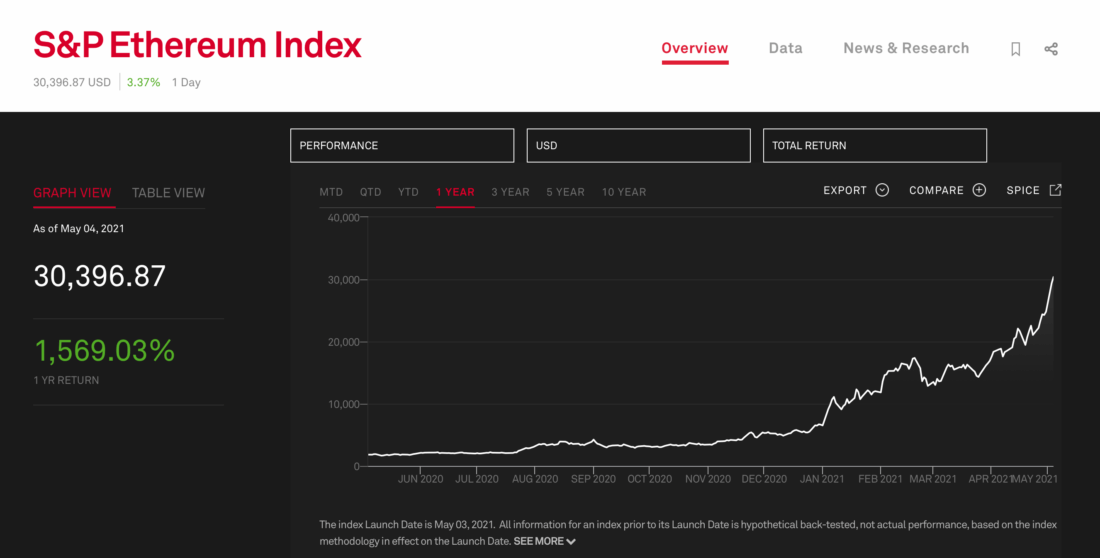Click the large 30,396.87 index value
This screenshot has height=558, width=1100.
[100, 277]
